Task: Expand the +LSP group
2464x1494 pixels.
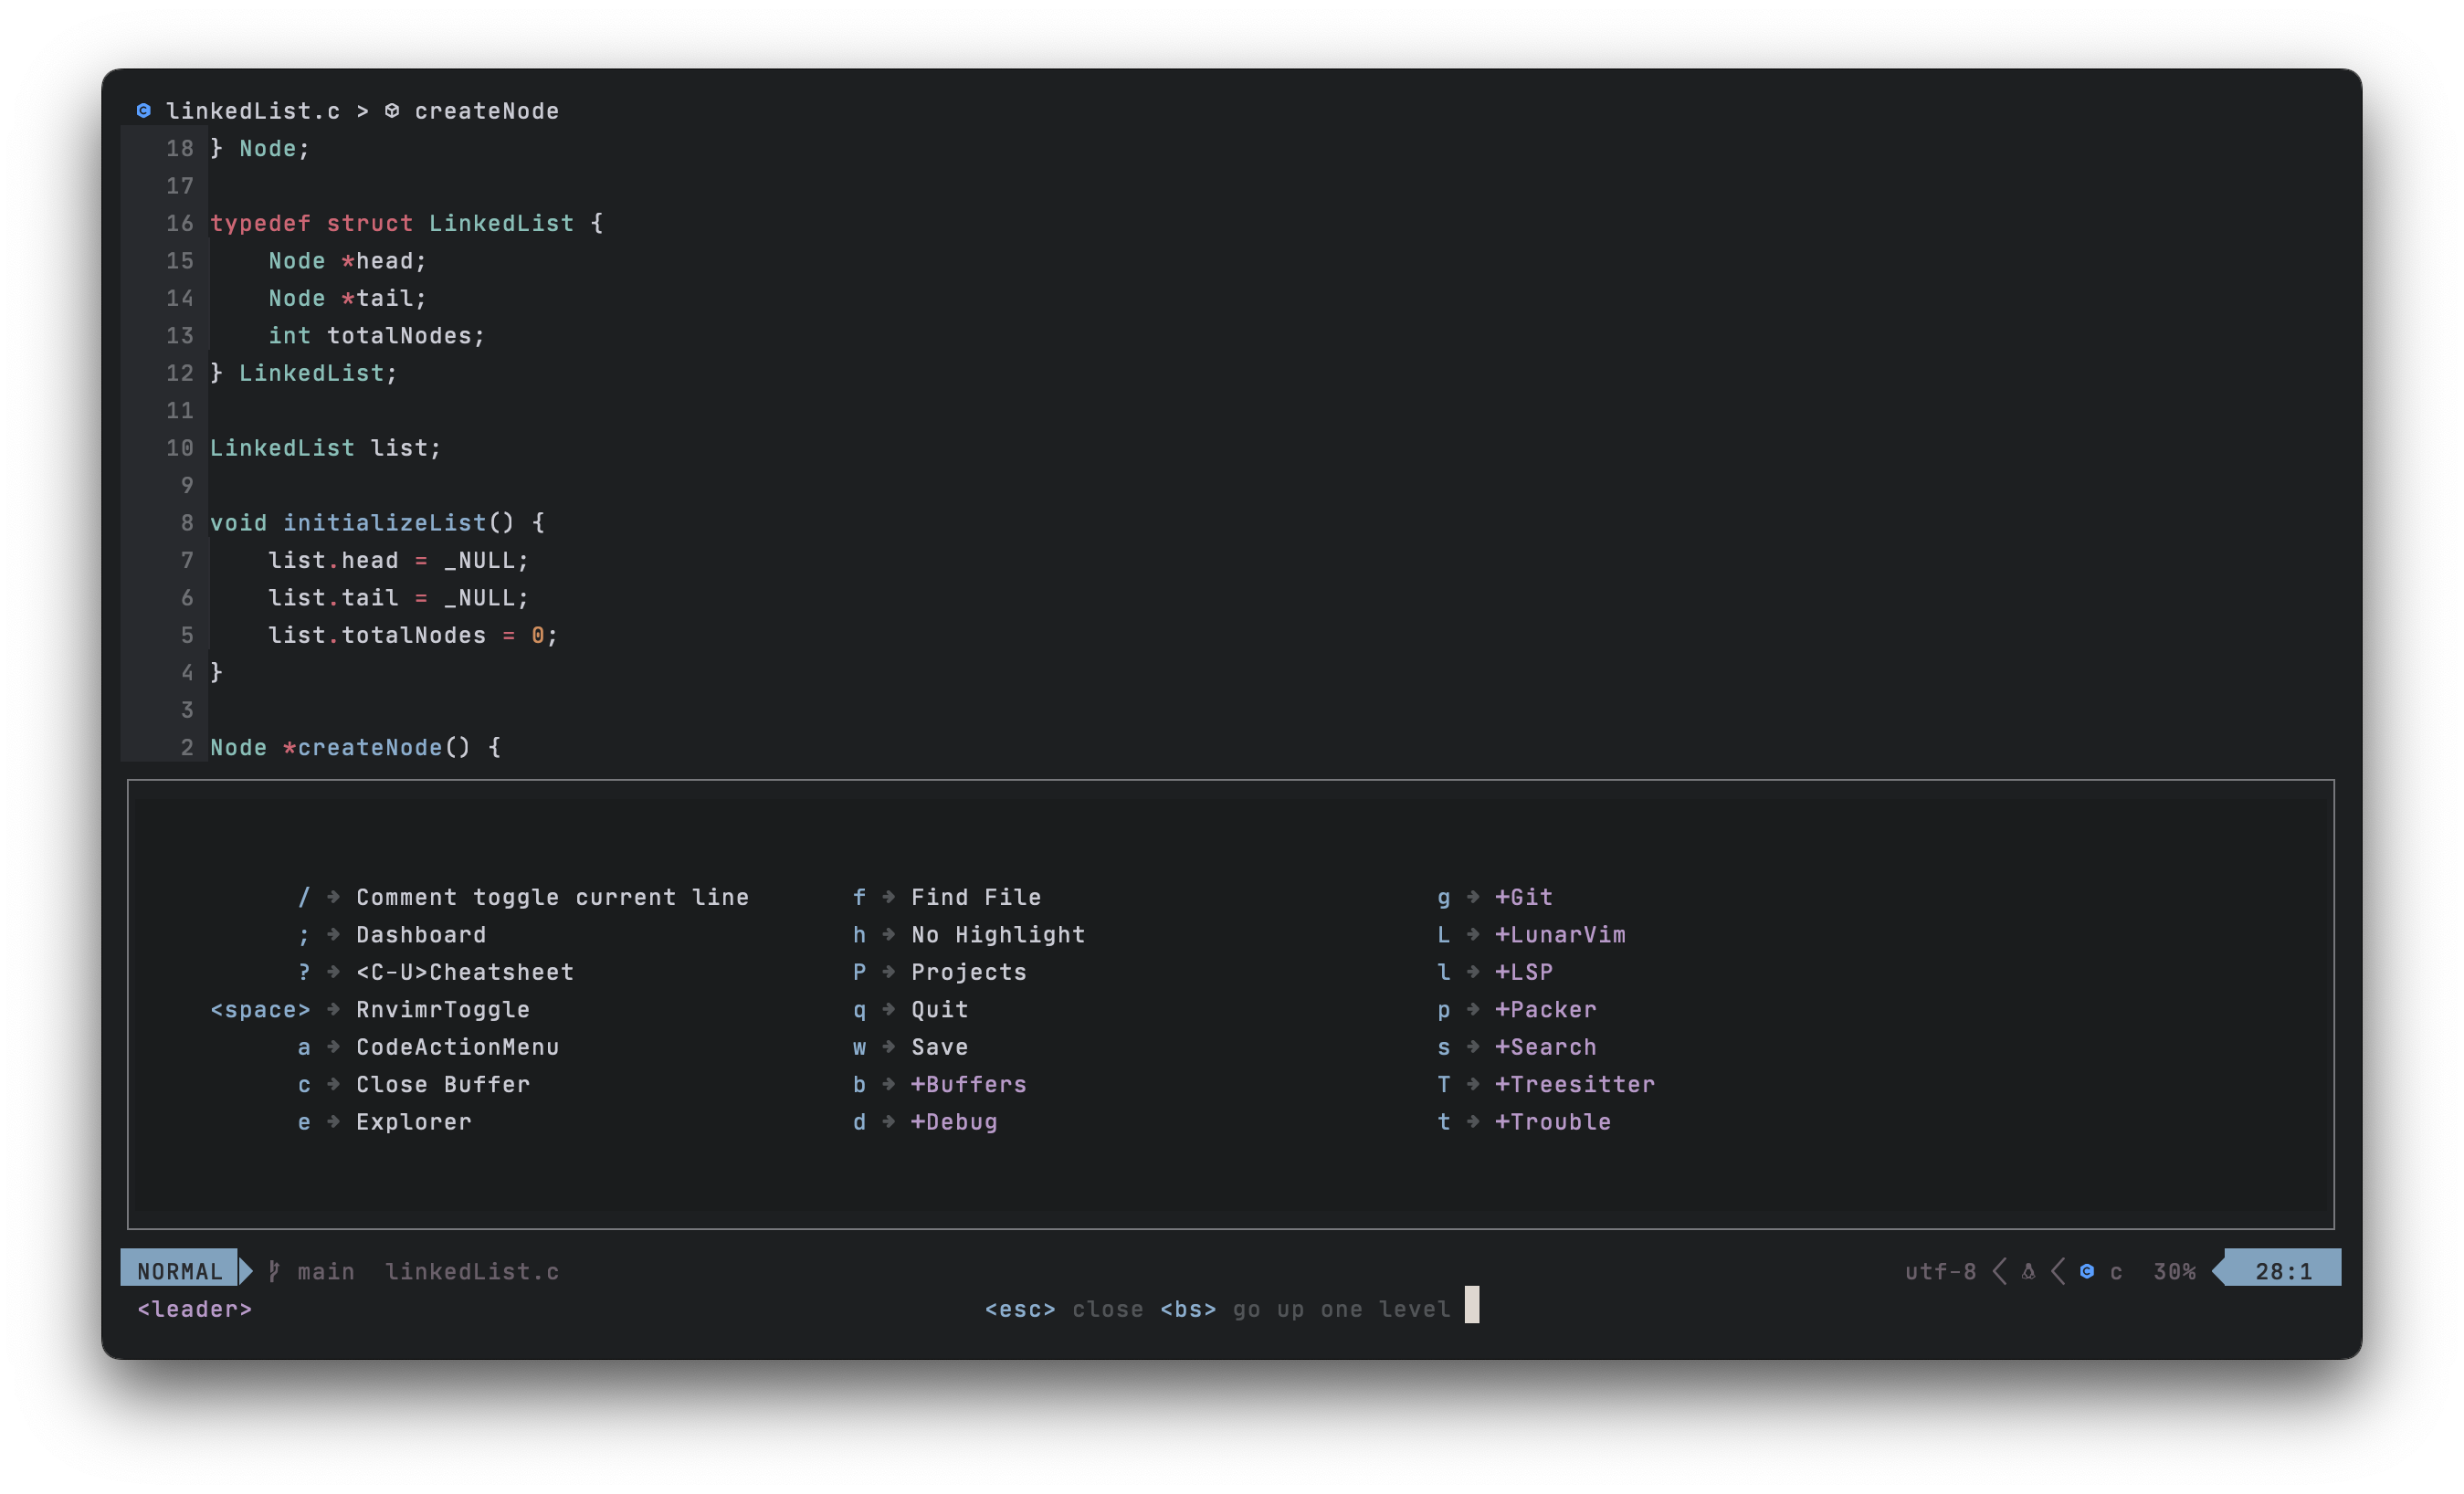Action: (x=1524, y=972)
